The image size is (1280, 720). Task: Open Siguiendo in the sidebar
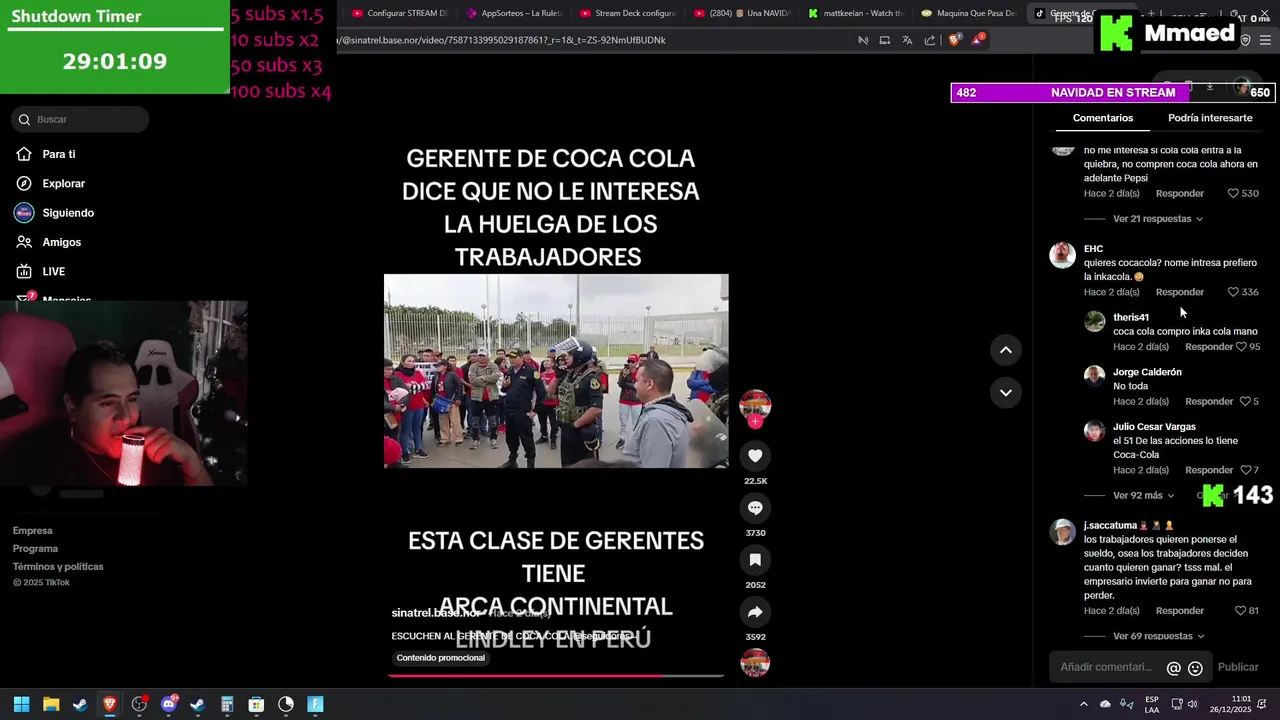[68, 213]
